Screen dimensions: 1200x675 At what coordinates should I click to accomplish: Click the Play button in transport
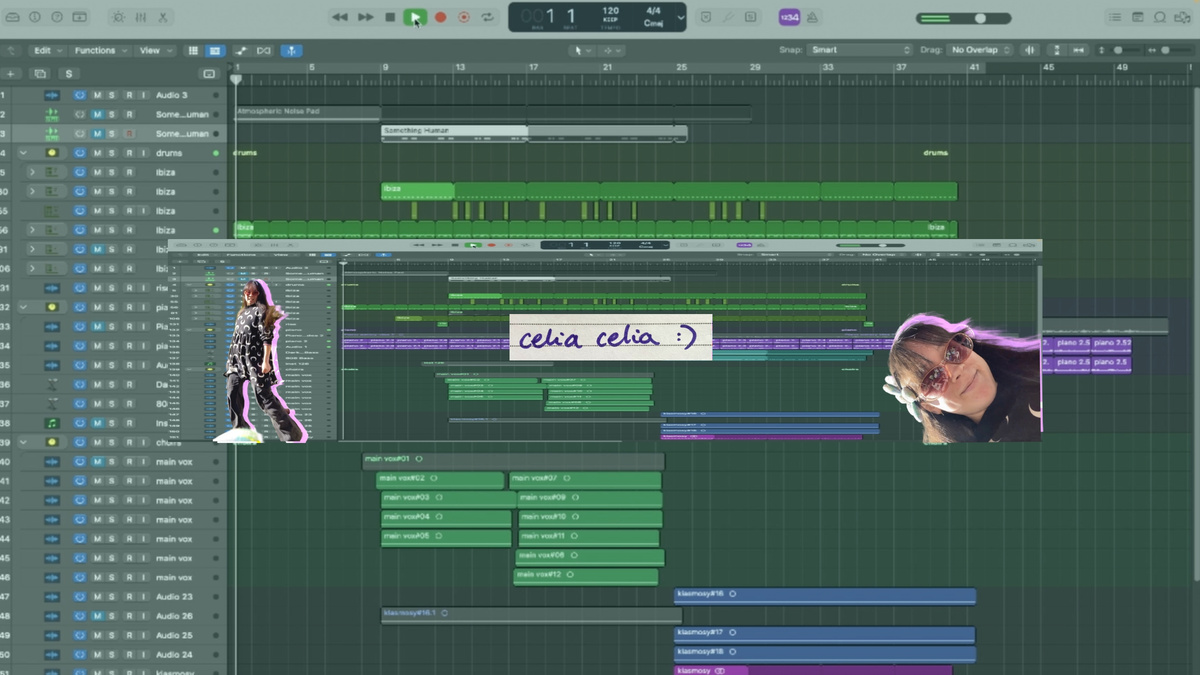pos(414,17)
